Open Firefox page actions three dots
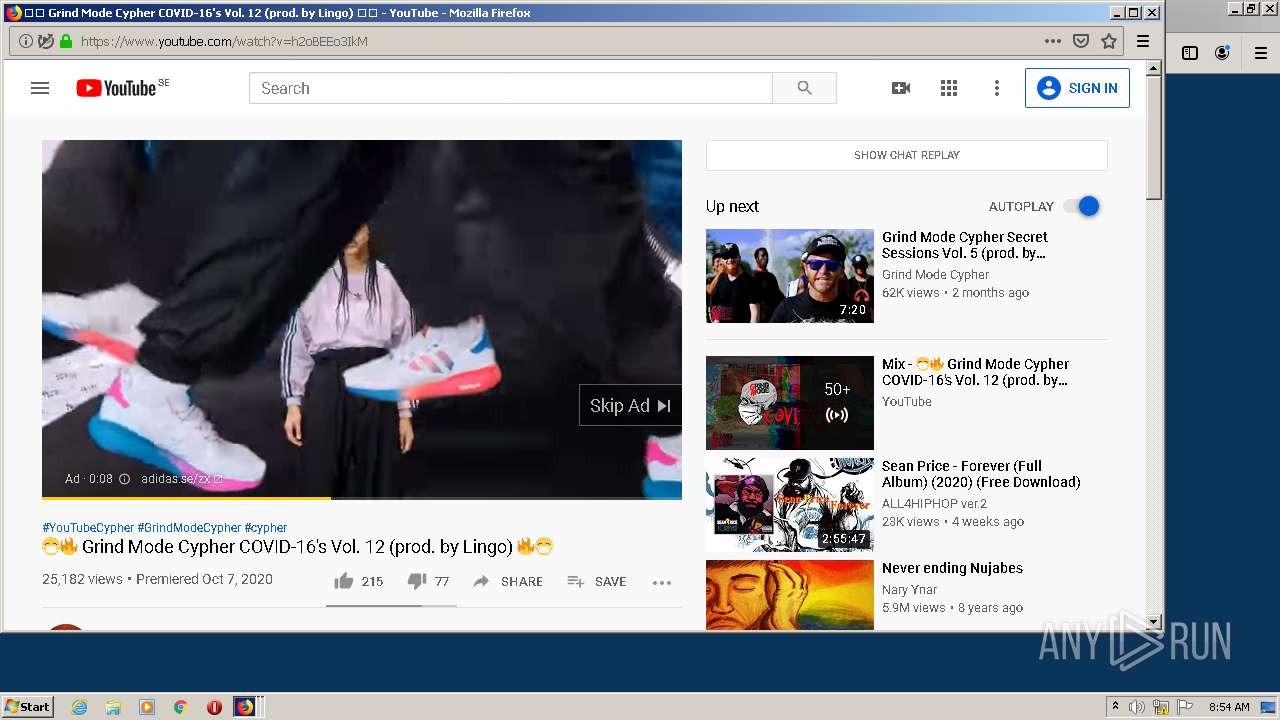Viewport: 1280px width, 720px height. [1052, 41]
